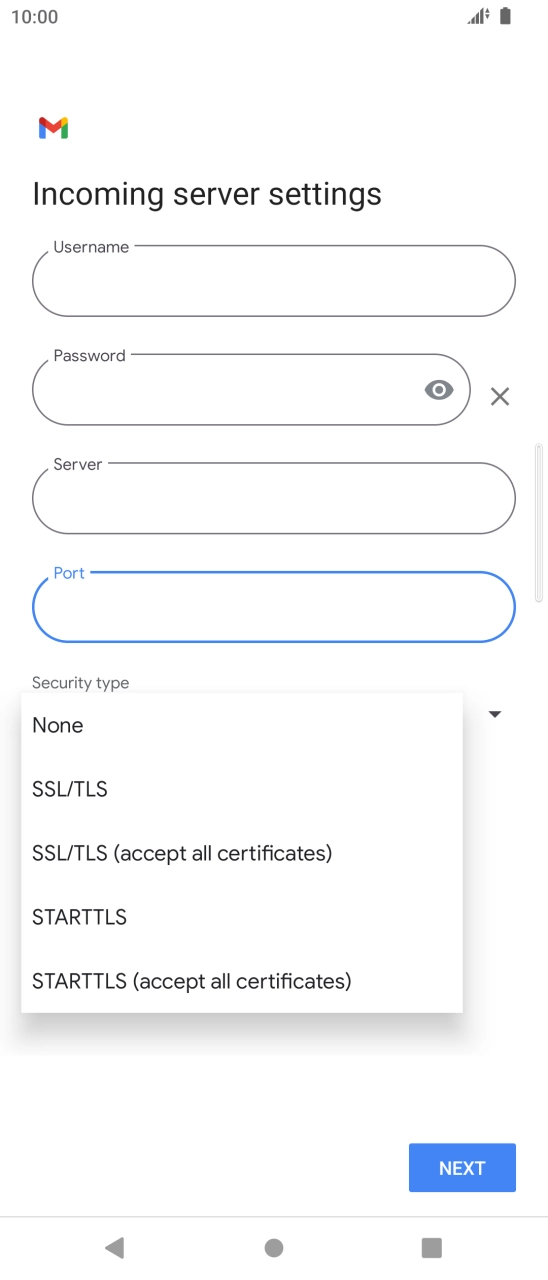Click into the Server field
Viewport: 548px width, 1280px height.
tap(274, 498)
